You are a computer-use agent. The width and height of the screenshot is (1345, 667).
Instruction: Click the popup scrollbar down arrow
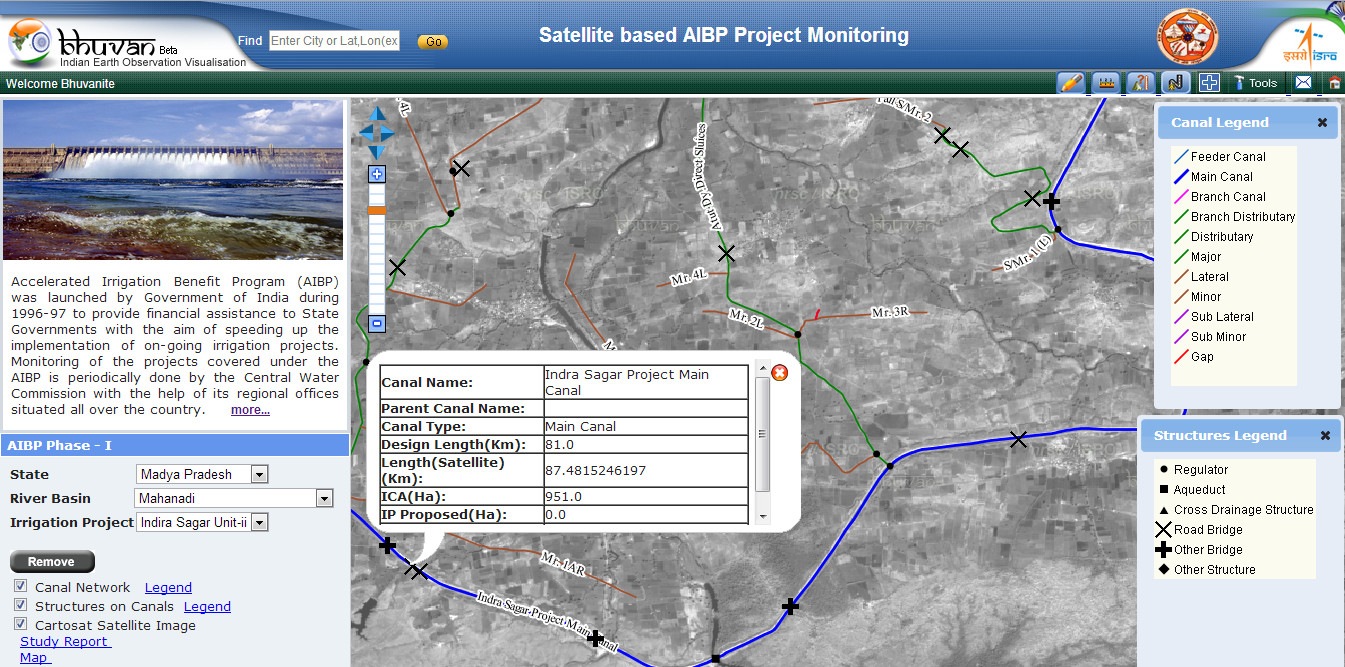click(762, 516)
